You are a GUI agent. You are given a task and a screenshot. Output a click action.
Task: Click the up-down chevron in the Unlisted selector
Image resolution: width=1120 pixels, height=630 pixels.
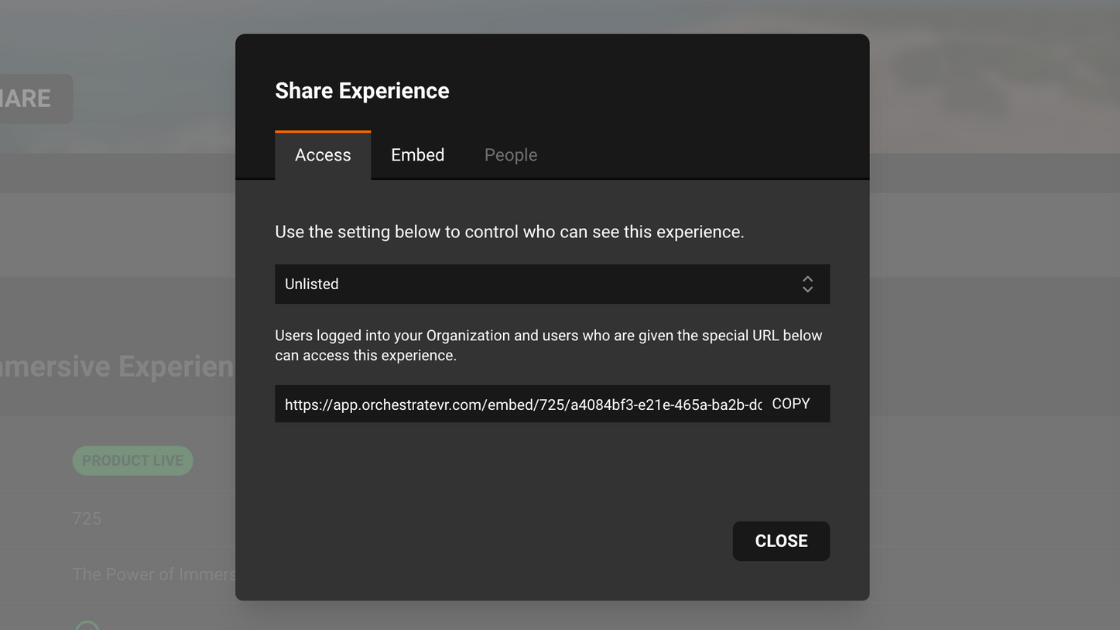pyautogui.click(x=807, y=284)
